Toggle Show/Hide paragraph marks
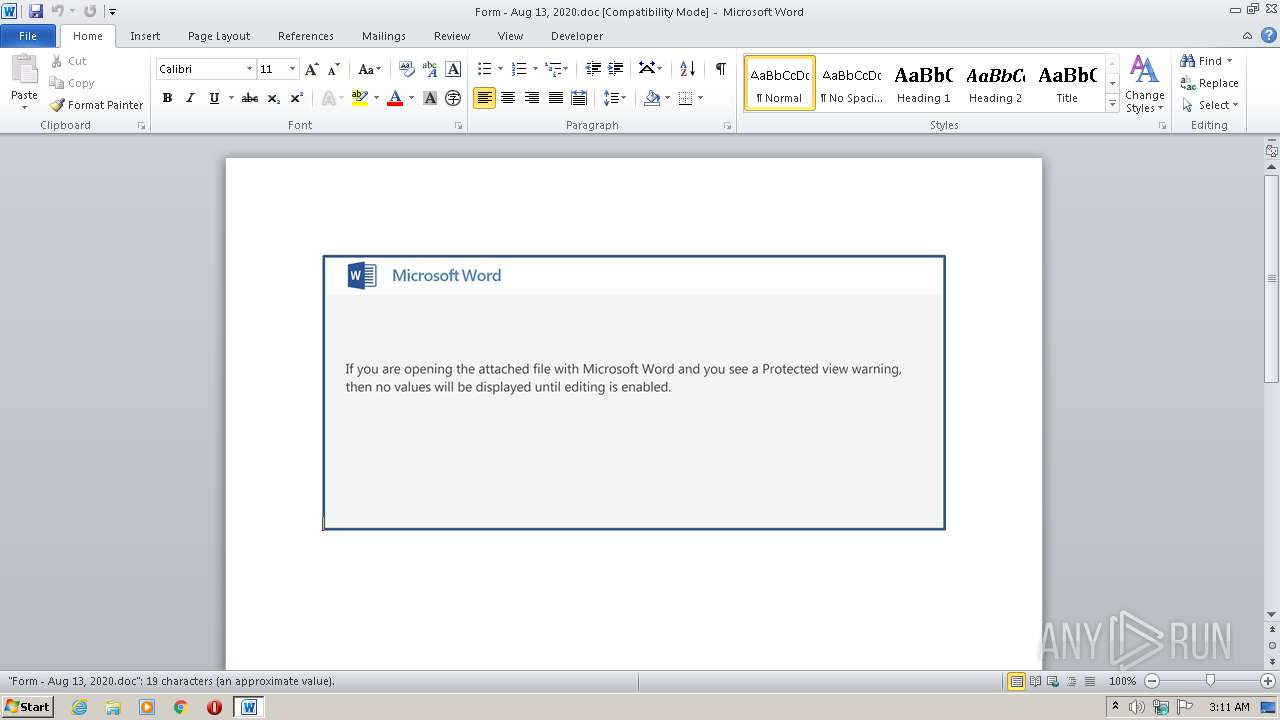Image resolution: width=1280 pixels, height=720 pixels. [x=720, y=69]
